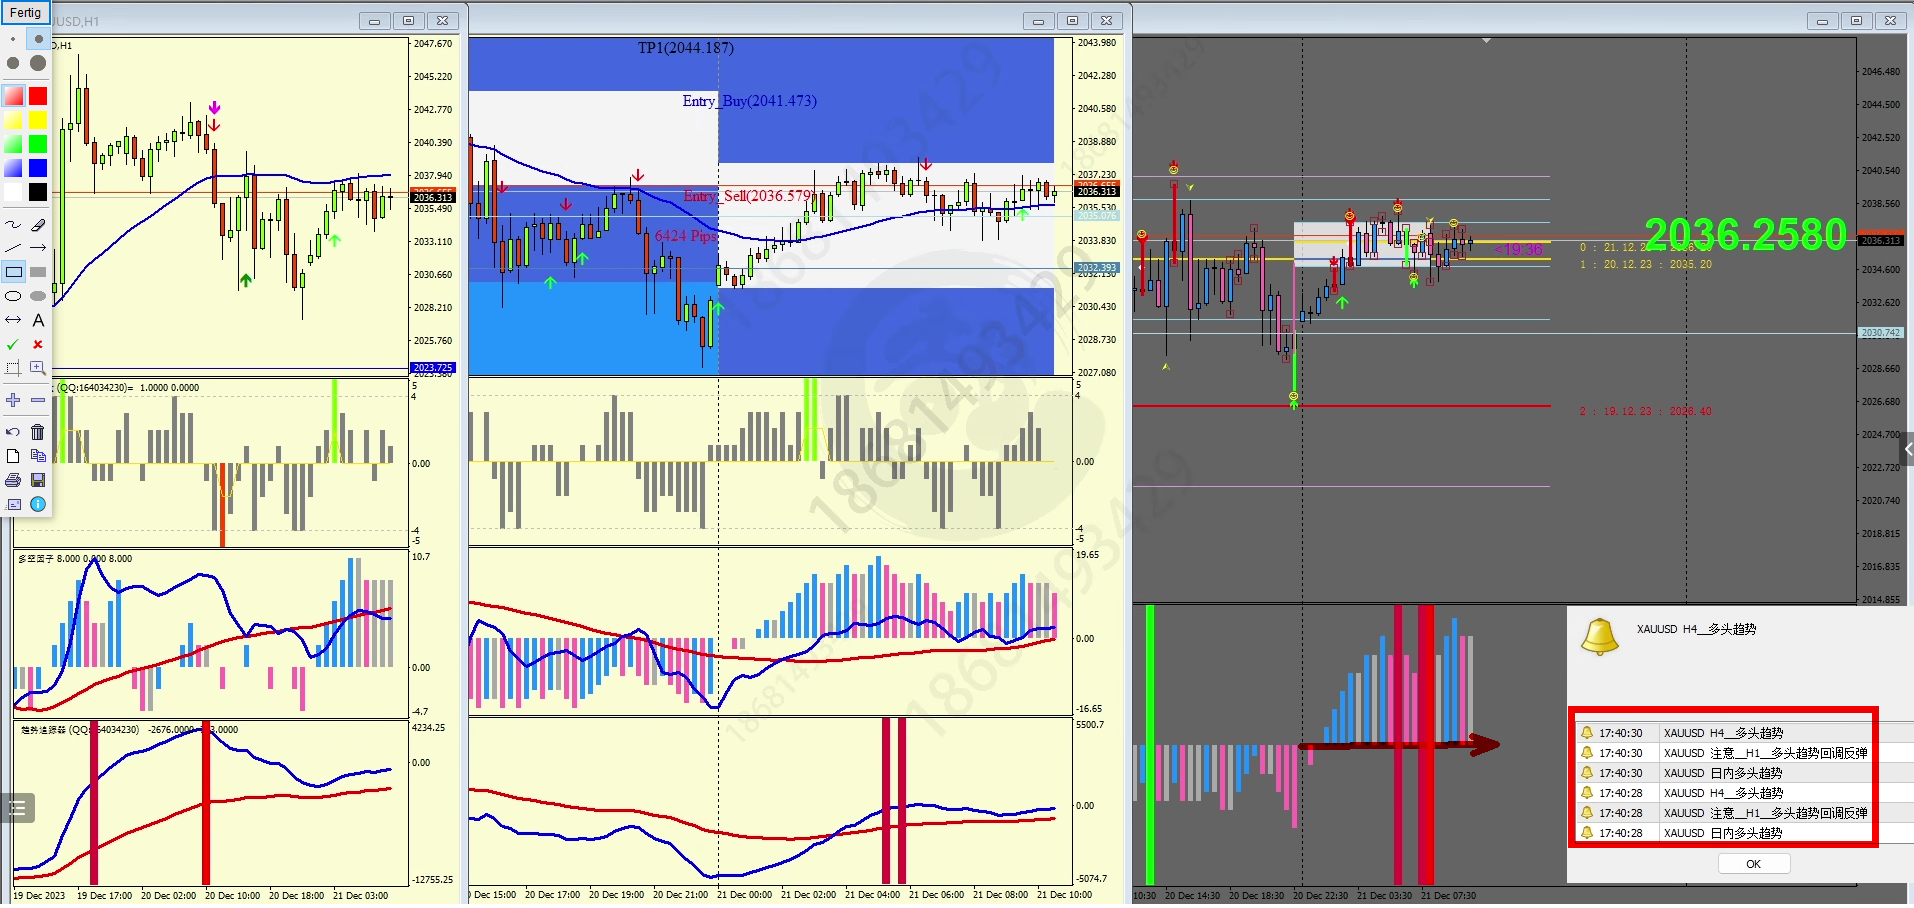Add a red X mark stamp
The image size is (1914, 908).
(38, 344)
